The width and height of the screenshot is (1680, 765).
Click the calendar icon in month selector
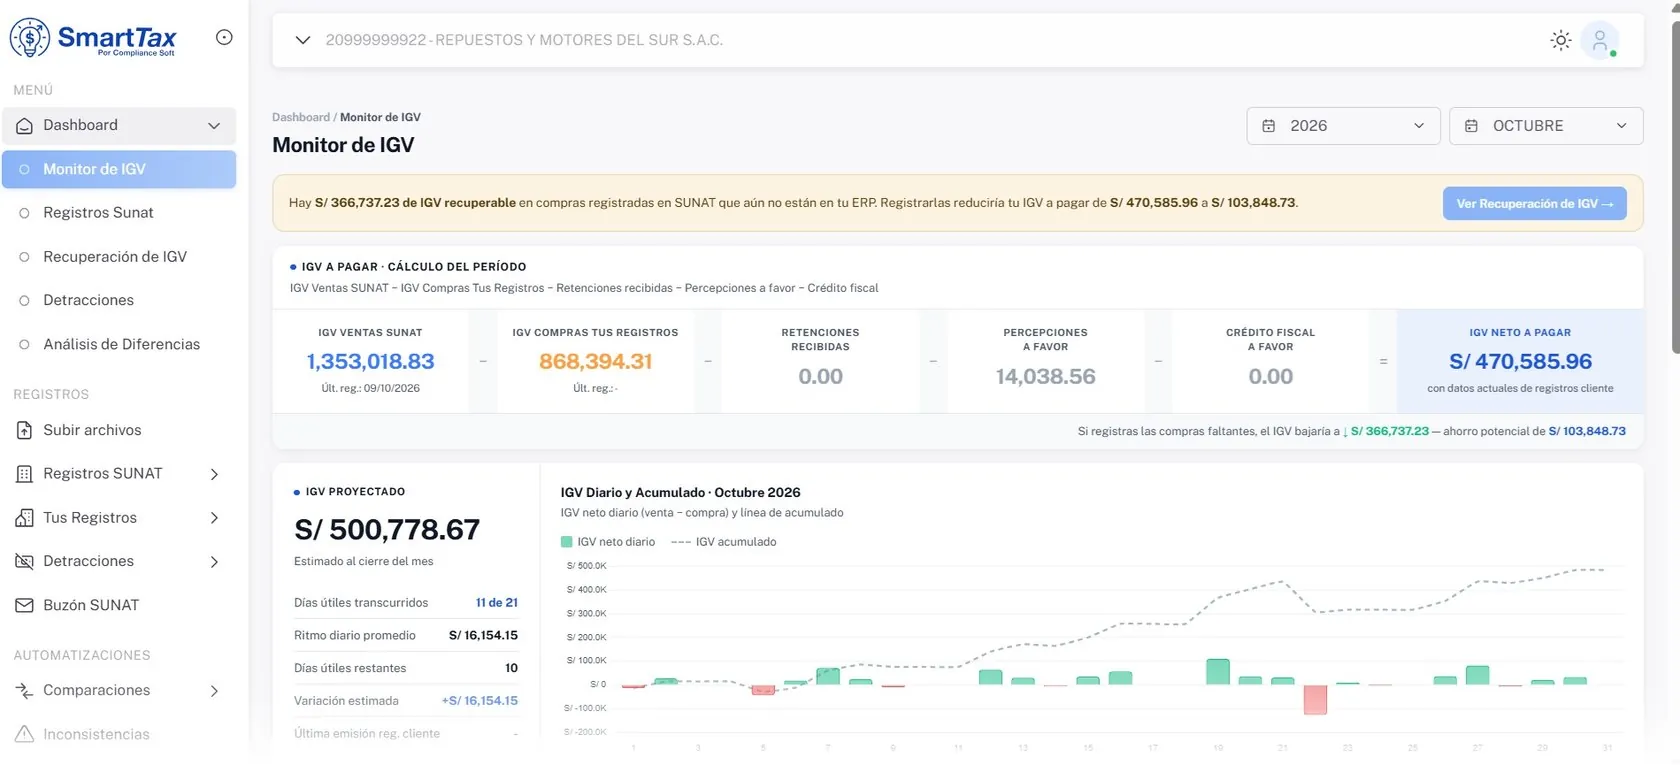pos(1471,126)
